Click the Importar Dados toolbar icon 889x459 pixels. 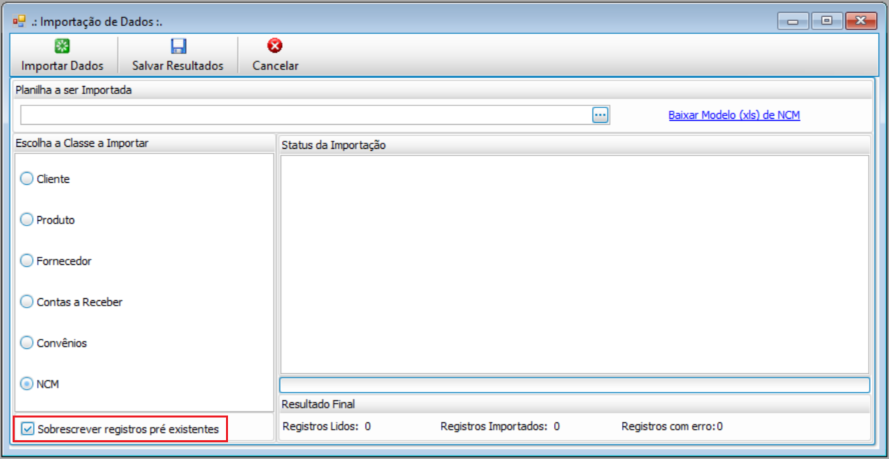coord(62,46)
